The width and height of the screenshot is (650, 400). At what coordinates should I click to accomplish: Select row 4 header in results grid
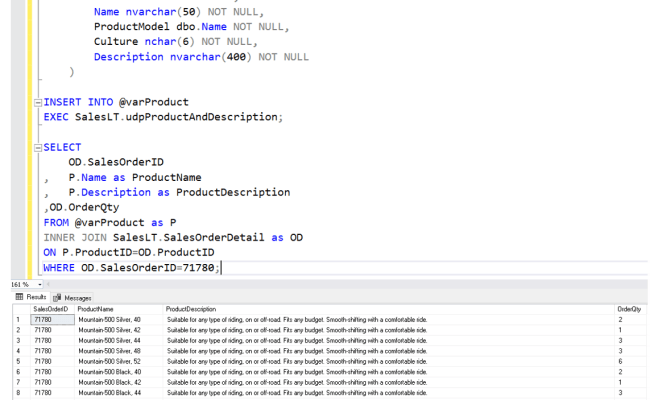pyautogui.click(x=22, y=351)
